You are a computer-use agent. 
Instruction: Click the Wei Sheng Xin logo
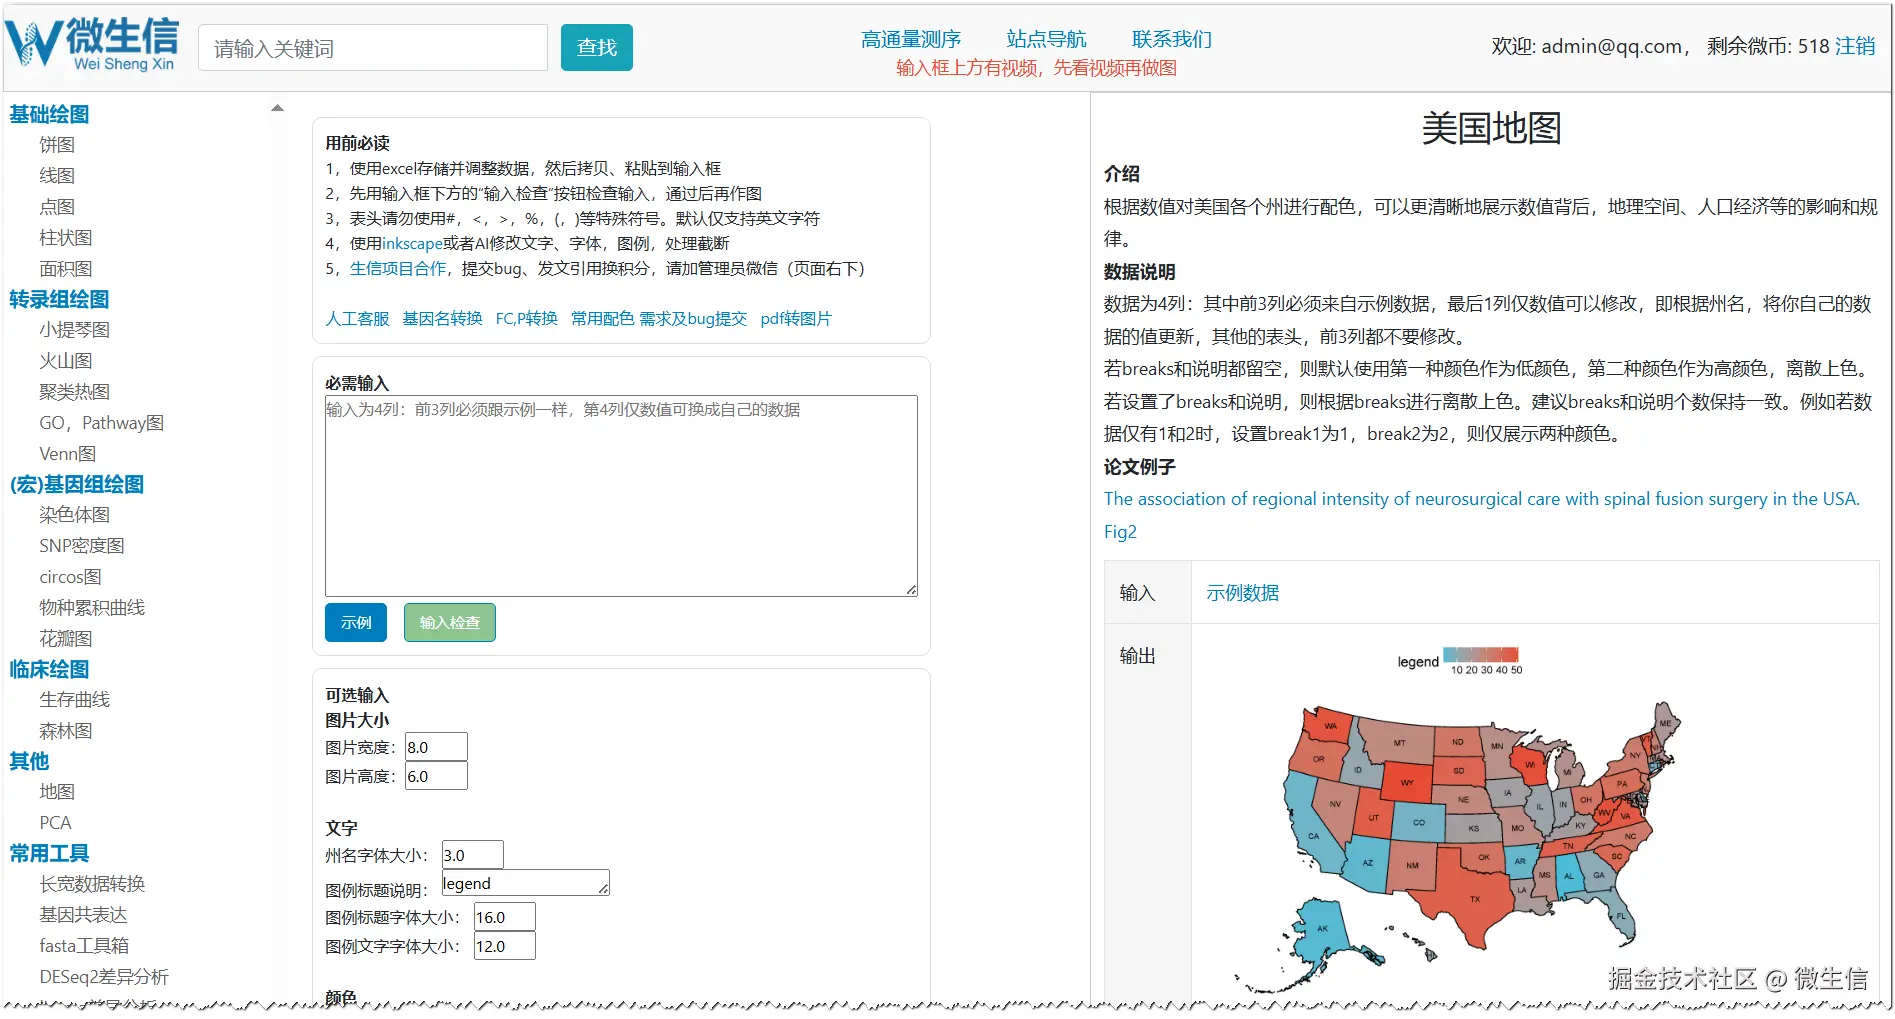92,45
